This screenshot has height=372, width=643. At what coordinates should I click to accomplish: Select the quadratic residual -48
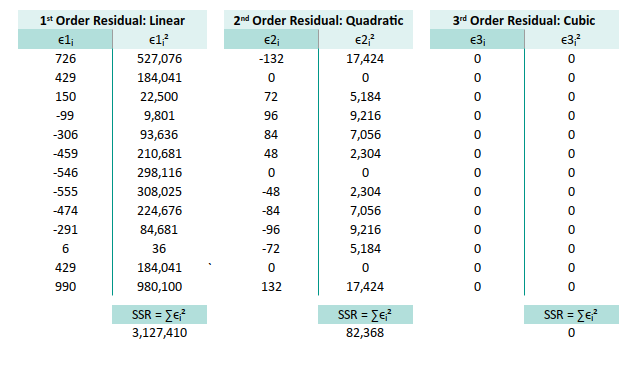pos(271,192)
